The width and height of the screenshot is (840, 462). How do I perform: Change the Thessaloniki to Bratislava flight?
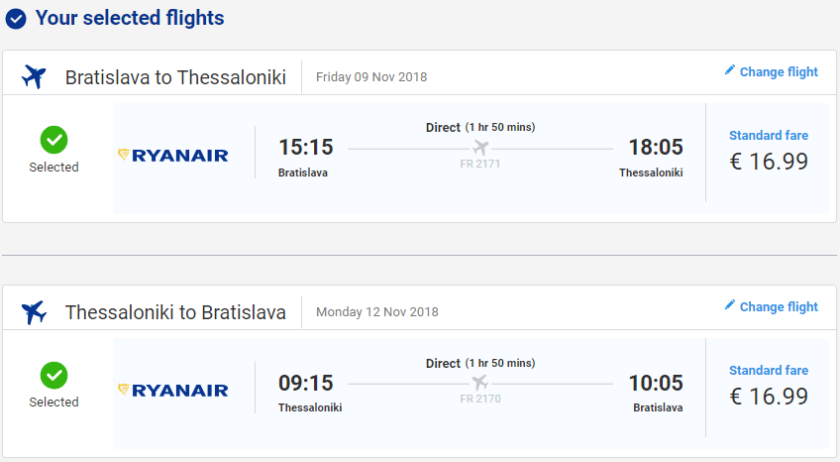tap(778, 307)
